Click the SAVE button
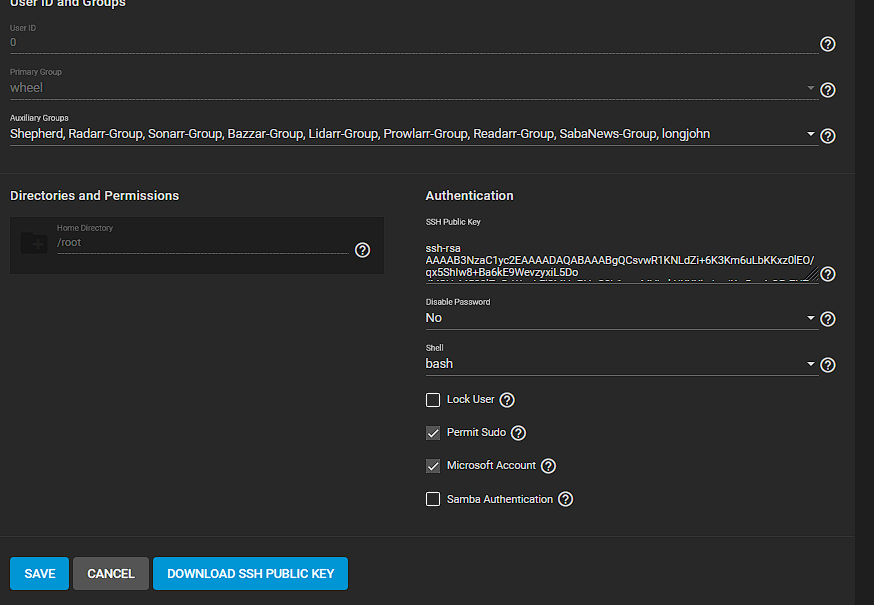874x605 pixels. pyautogui.click(x=40, y=573)
